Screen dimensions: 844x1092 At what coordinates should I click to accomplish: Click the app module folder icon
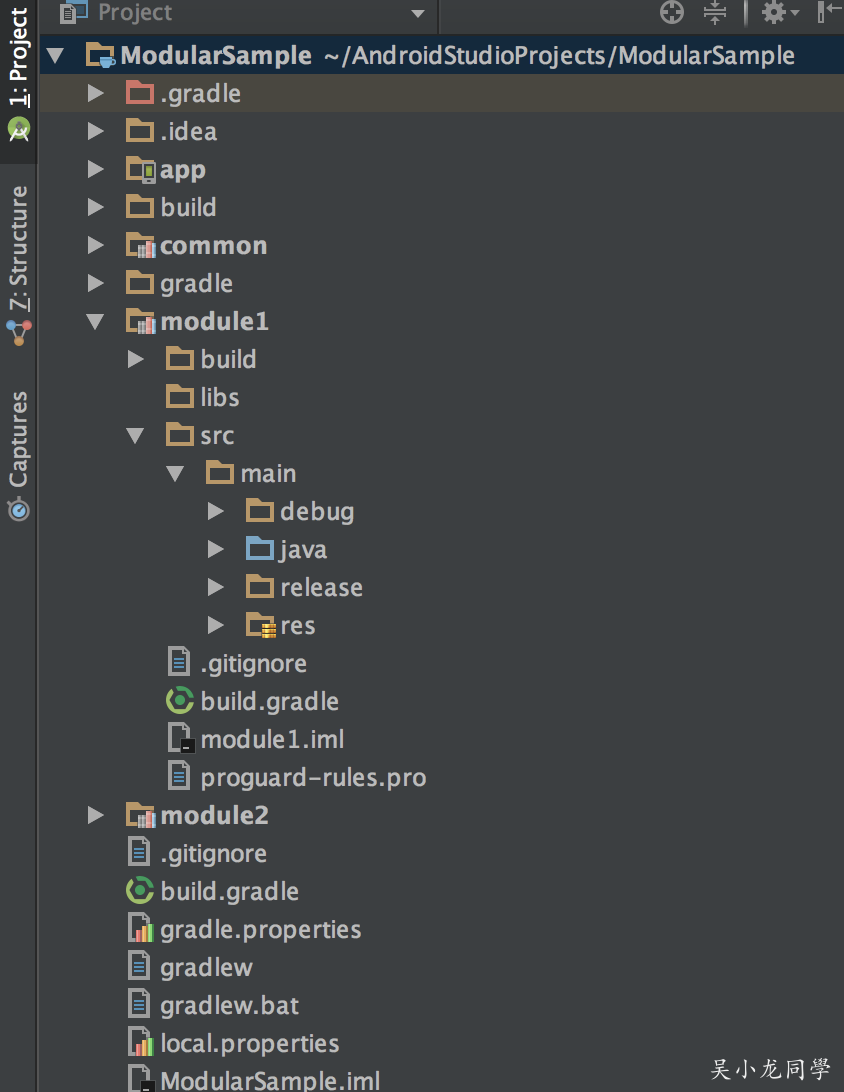click(141, 169)
